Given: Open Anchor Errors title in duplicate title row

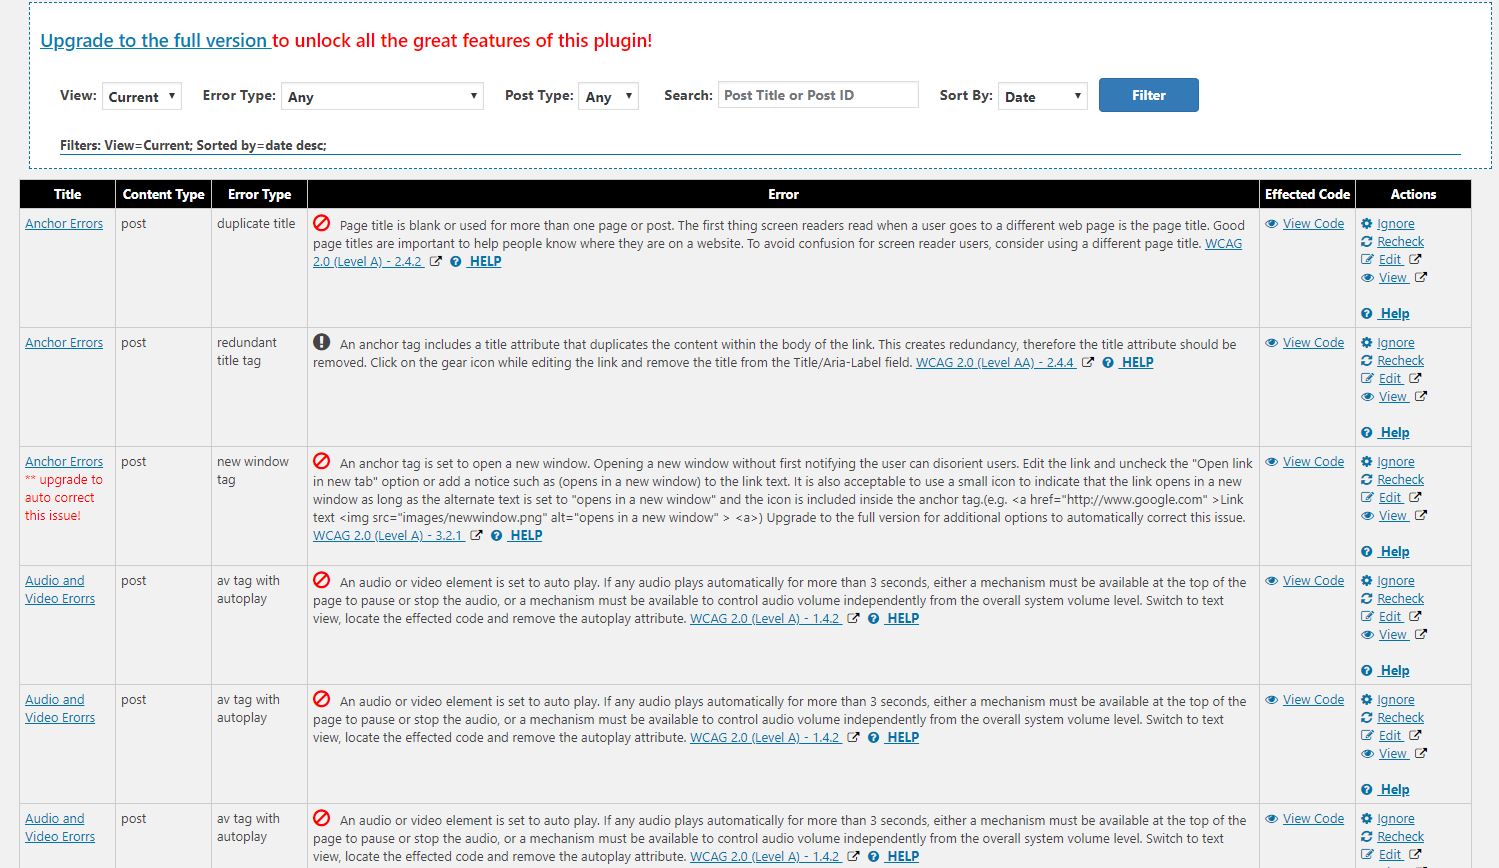Looking at the screenshot, I should 64,224.
